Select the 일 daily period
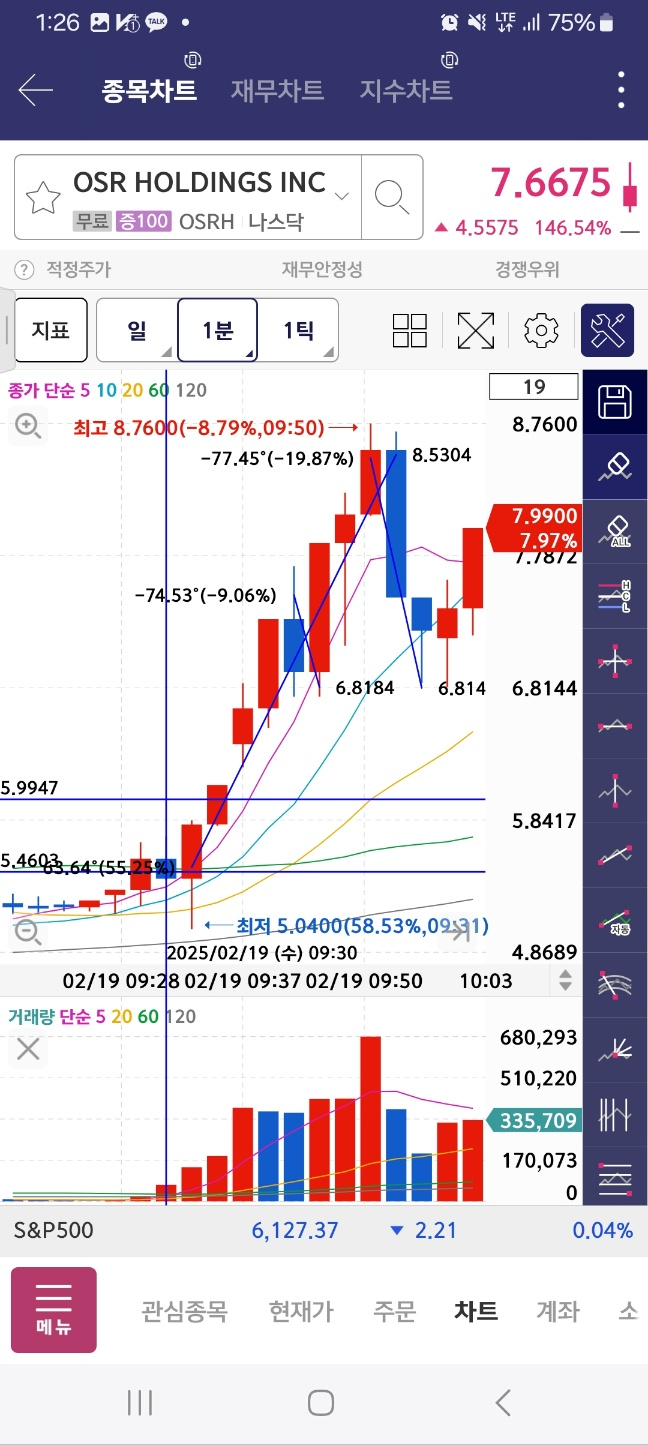Image resolution: width=648 pixels, height=1445 pixels. tap(137, 330)
